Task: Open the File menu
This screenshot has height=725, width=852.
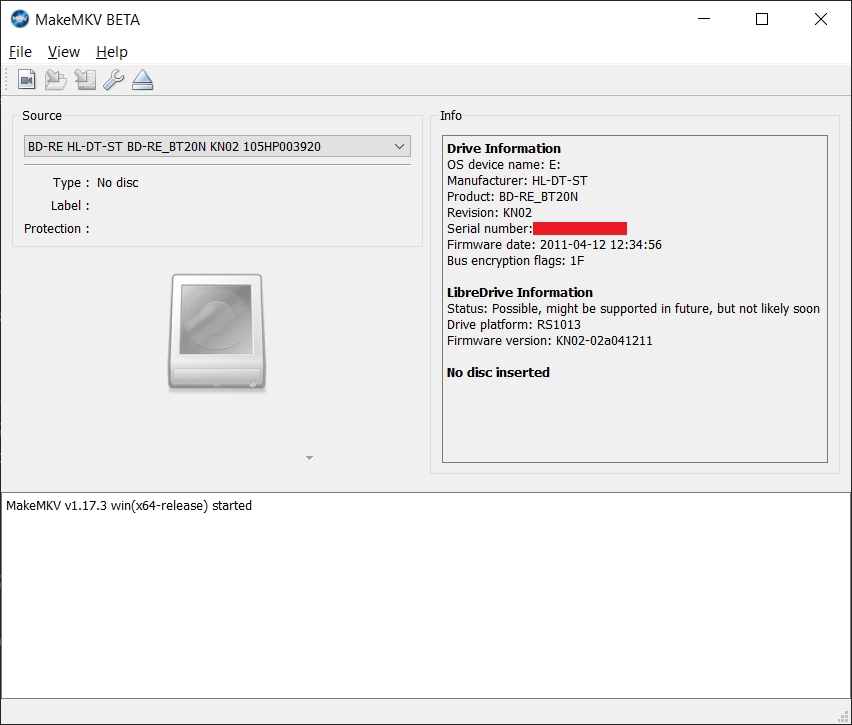Action: (20, 52)
